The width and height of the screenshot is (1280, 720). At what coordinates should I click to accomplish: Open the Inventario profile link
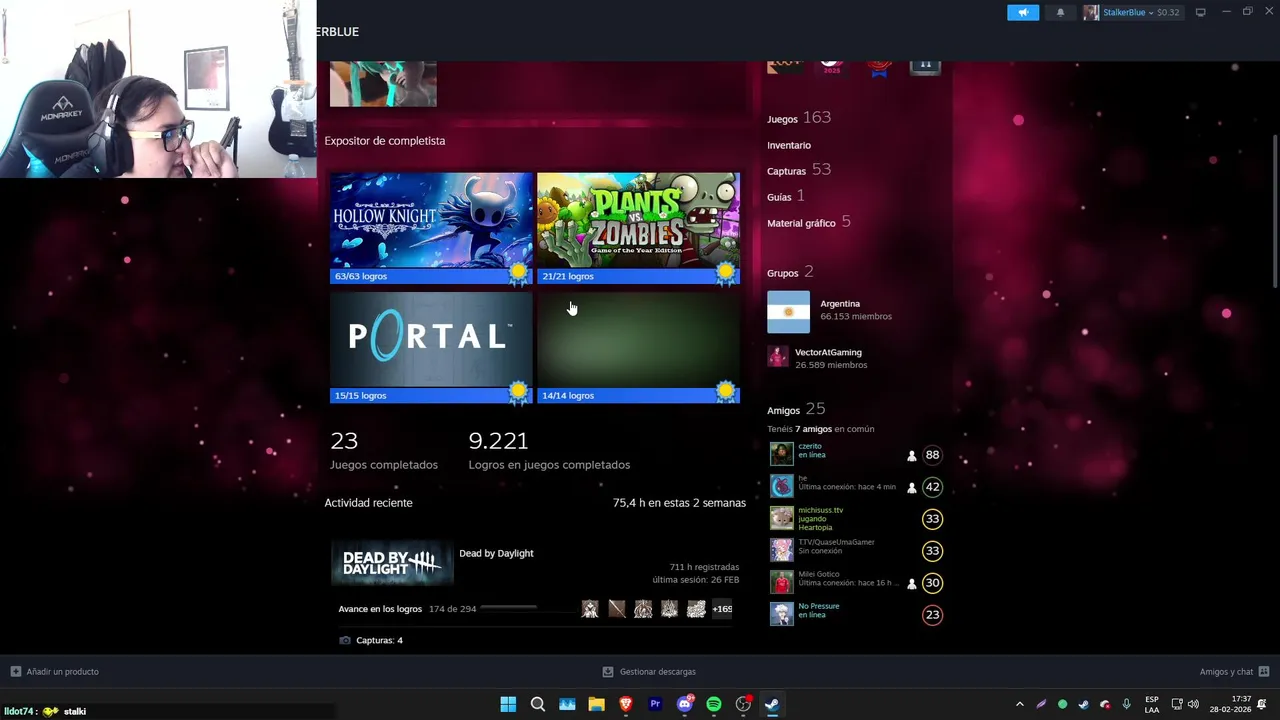(789, 145)
